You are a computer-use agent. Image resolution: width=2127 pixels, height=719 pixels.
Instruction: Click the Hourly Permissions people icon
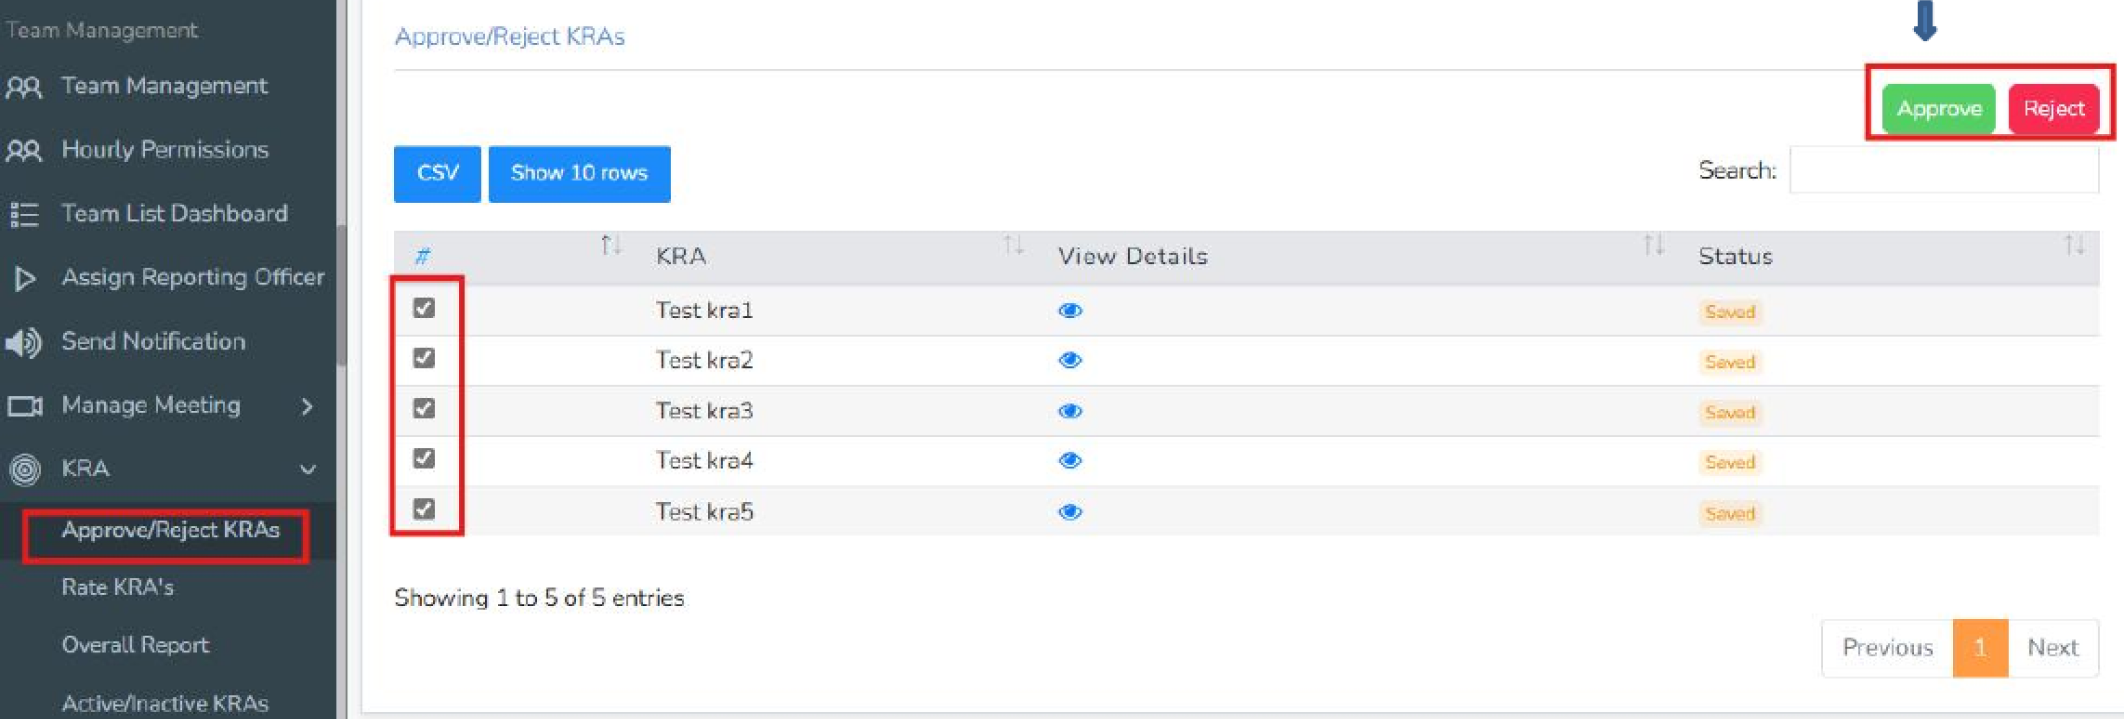point(24,151)
